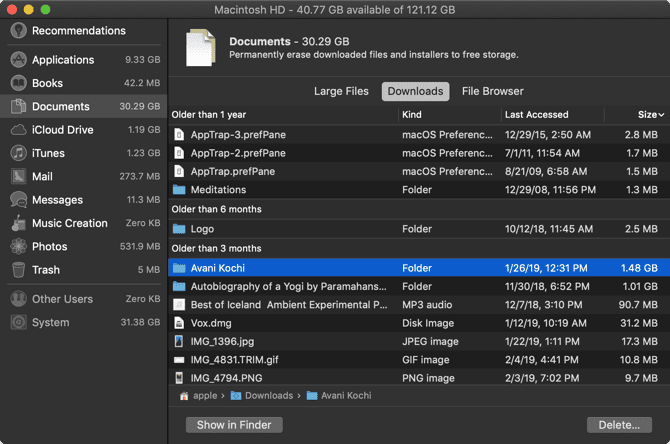The height and width of the screenshot is (444, 670).
Task: Click the Documents sidebar icon
Action: (18, 106)
